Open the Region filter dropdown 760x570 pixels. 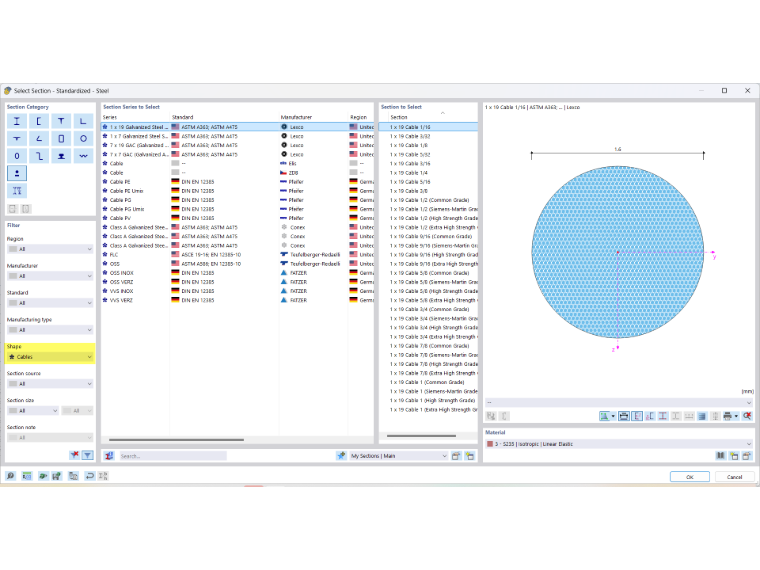coord(50,249)
